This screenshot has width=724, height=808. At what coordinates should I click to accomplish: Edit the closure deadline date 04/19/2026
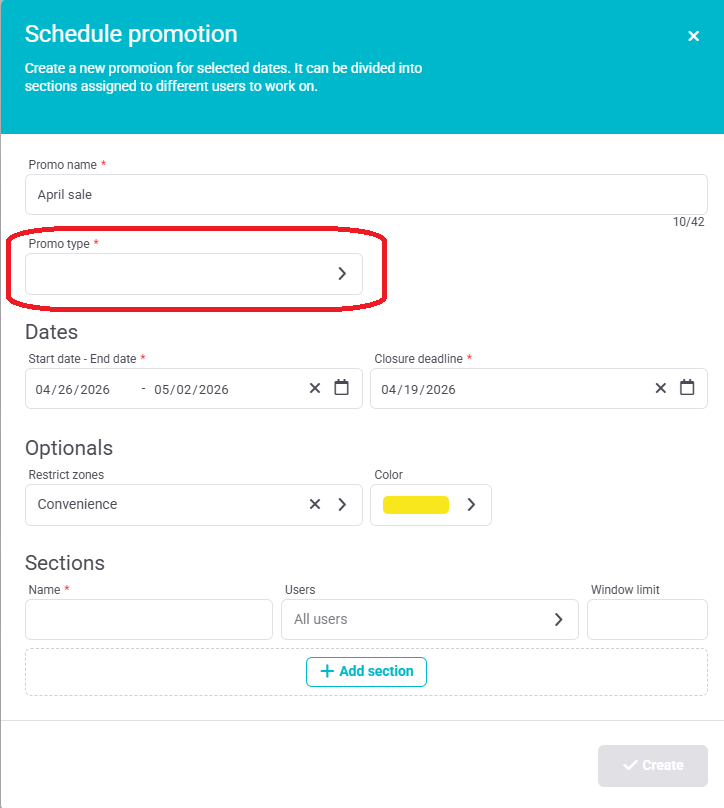[418, 389]
